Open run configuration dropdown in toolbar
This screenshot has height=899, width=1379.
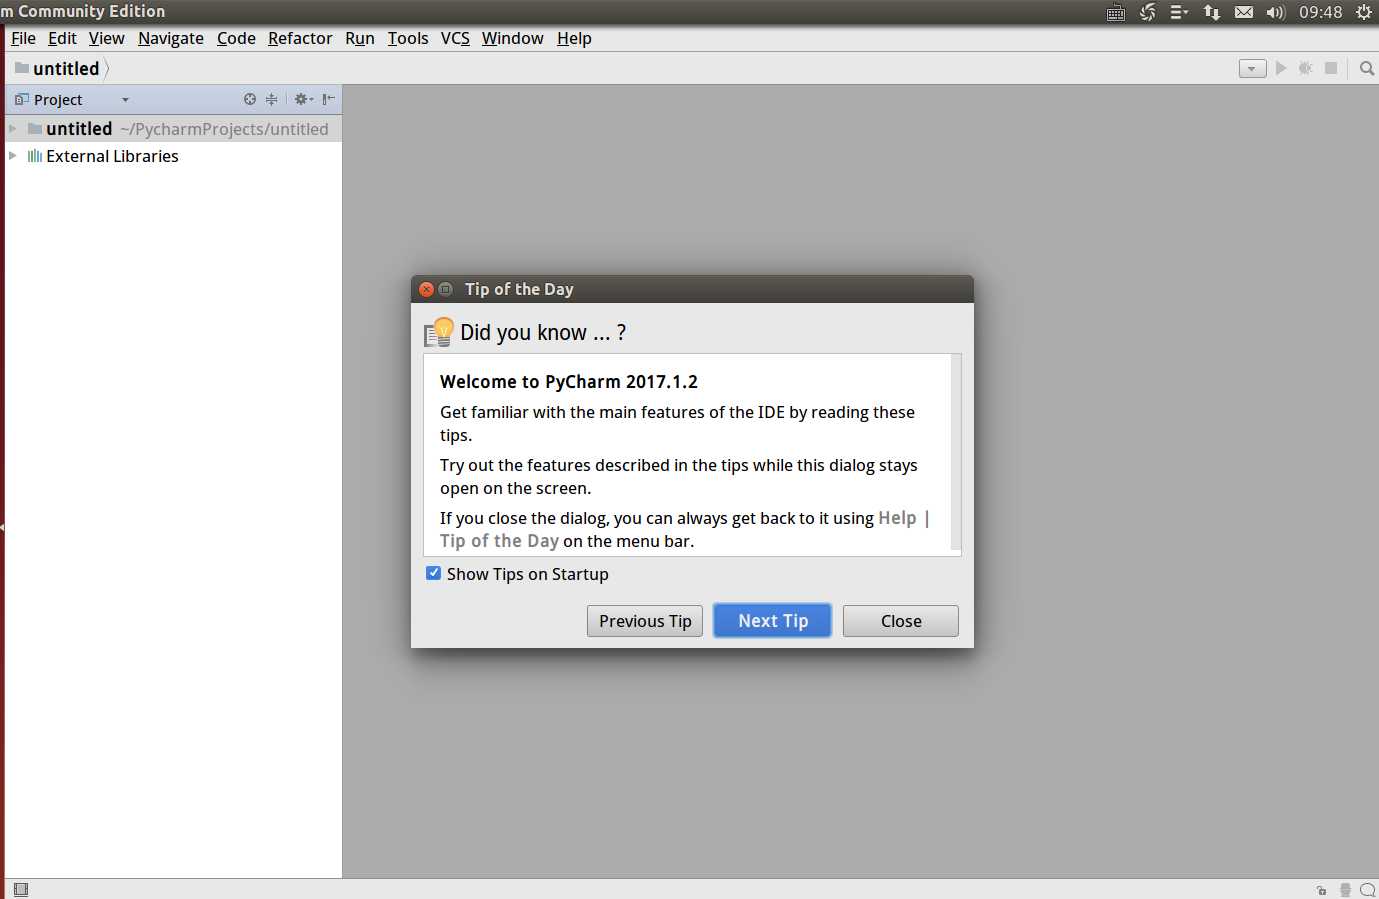tap(1252, 68)
